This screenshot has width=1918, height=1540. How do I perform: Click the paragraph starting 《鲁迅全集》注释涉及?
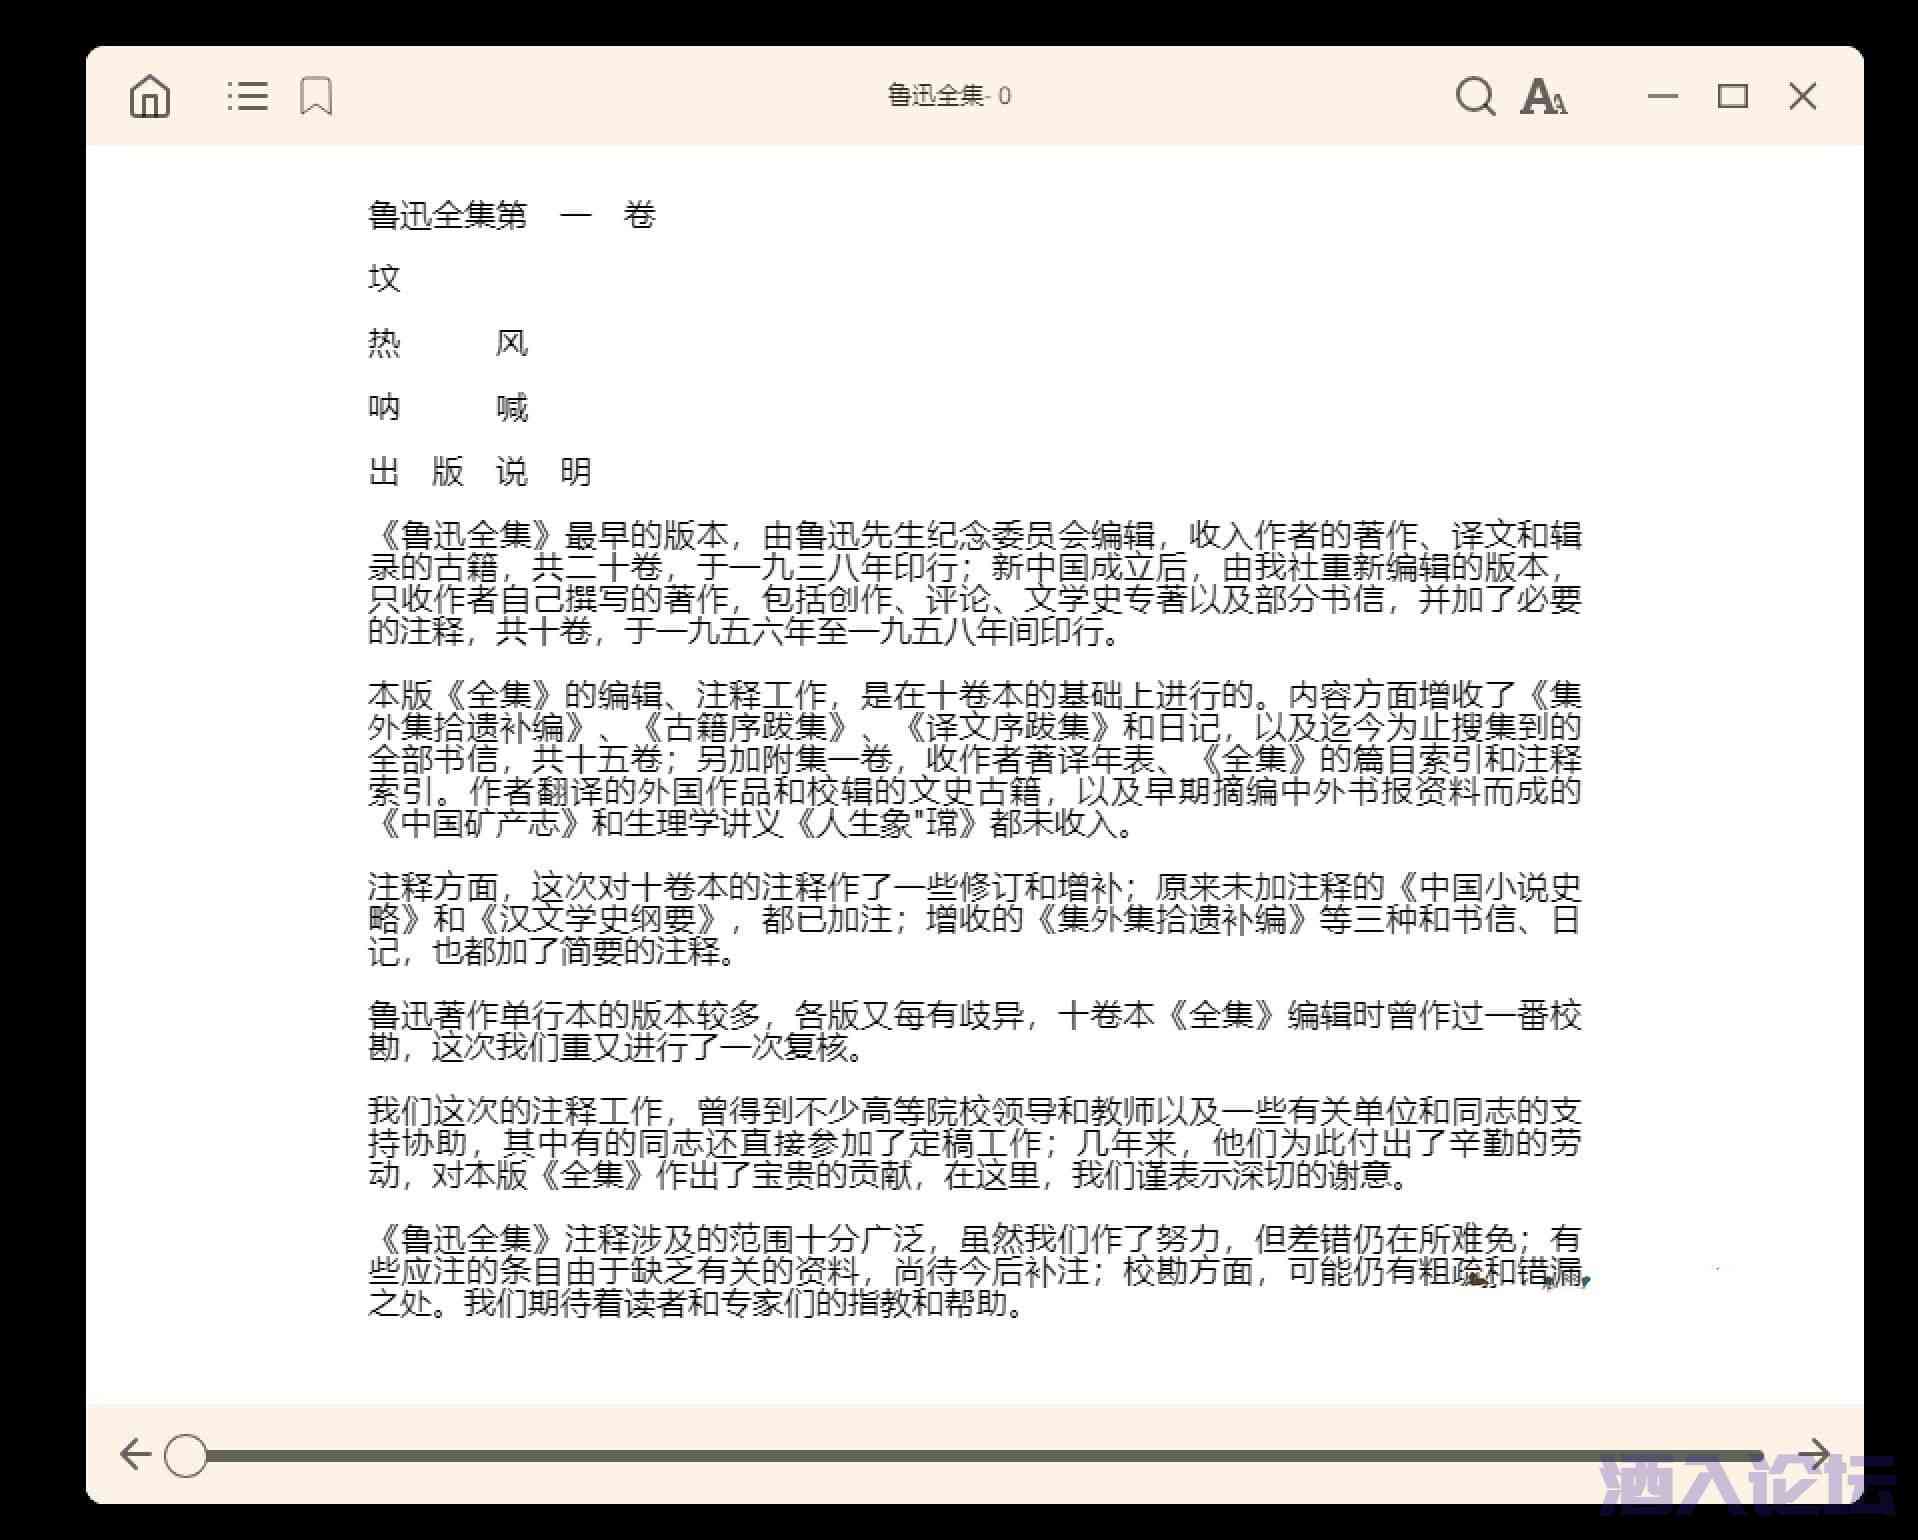point(975,1271)
